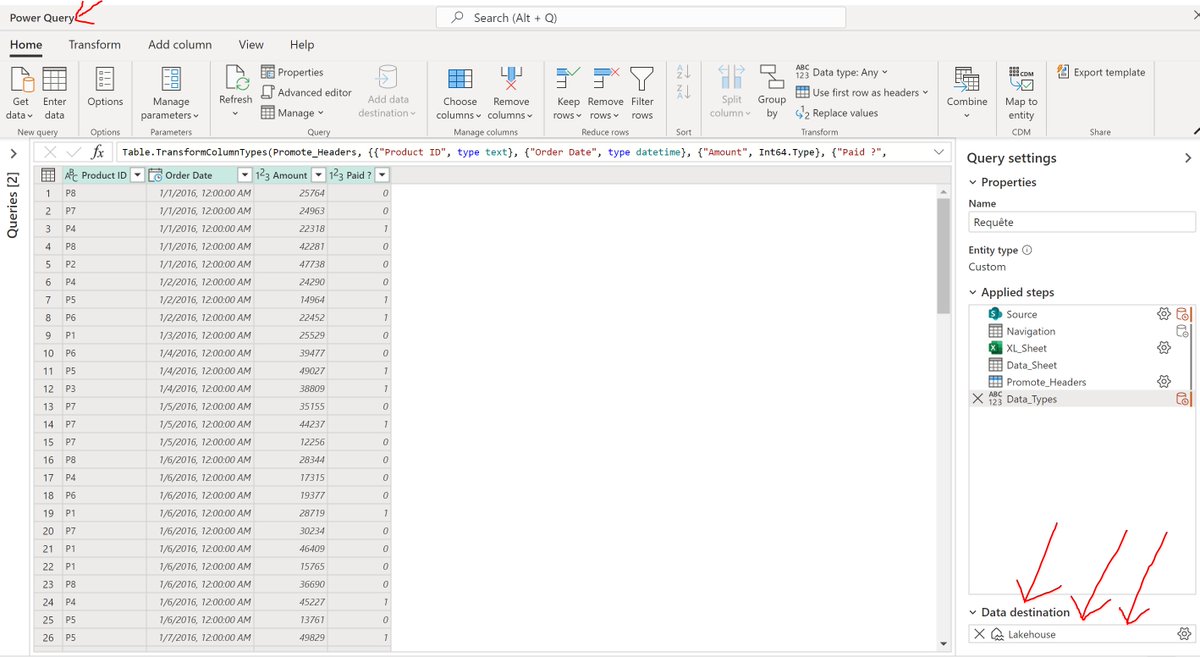Viewport: 1200px width, 657px height.
Task: Open query Properties from the ribbon
Action: click(x=292, y=72)
